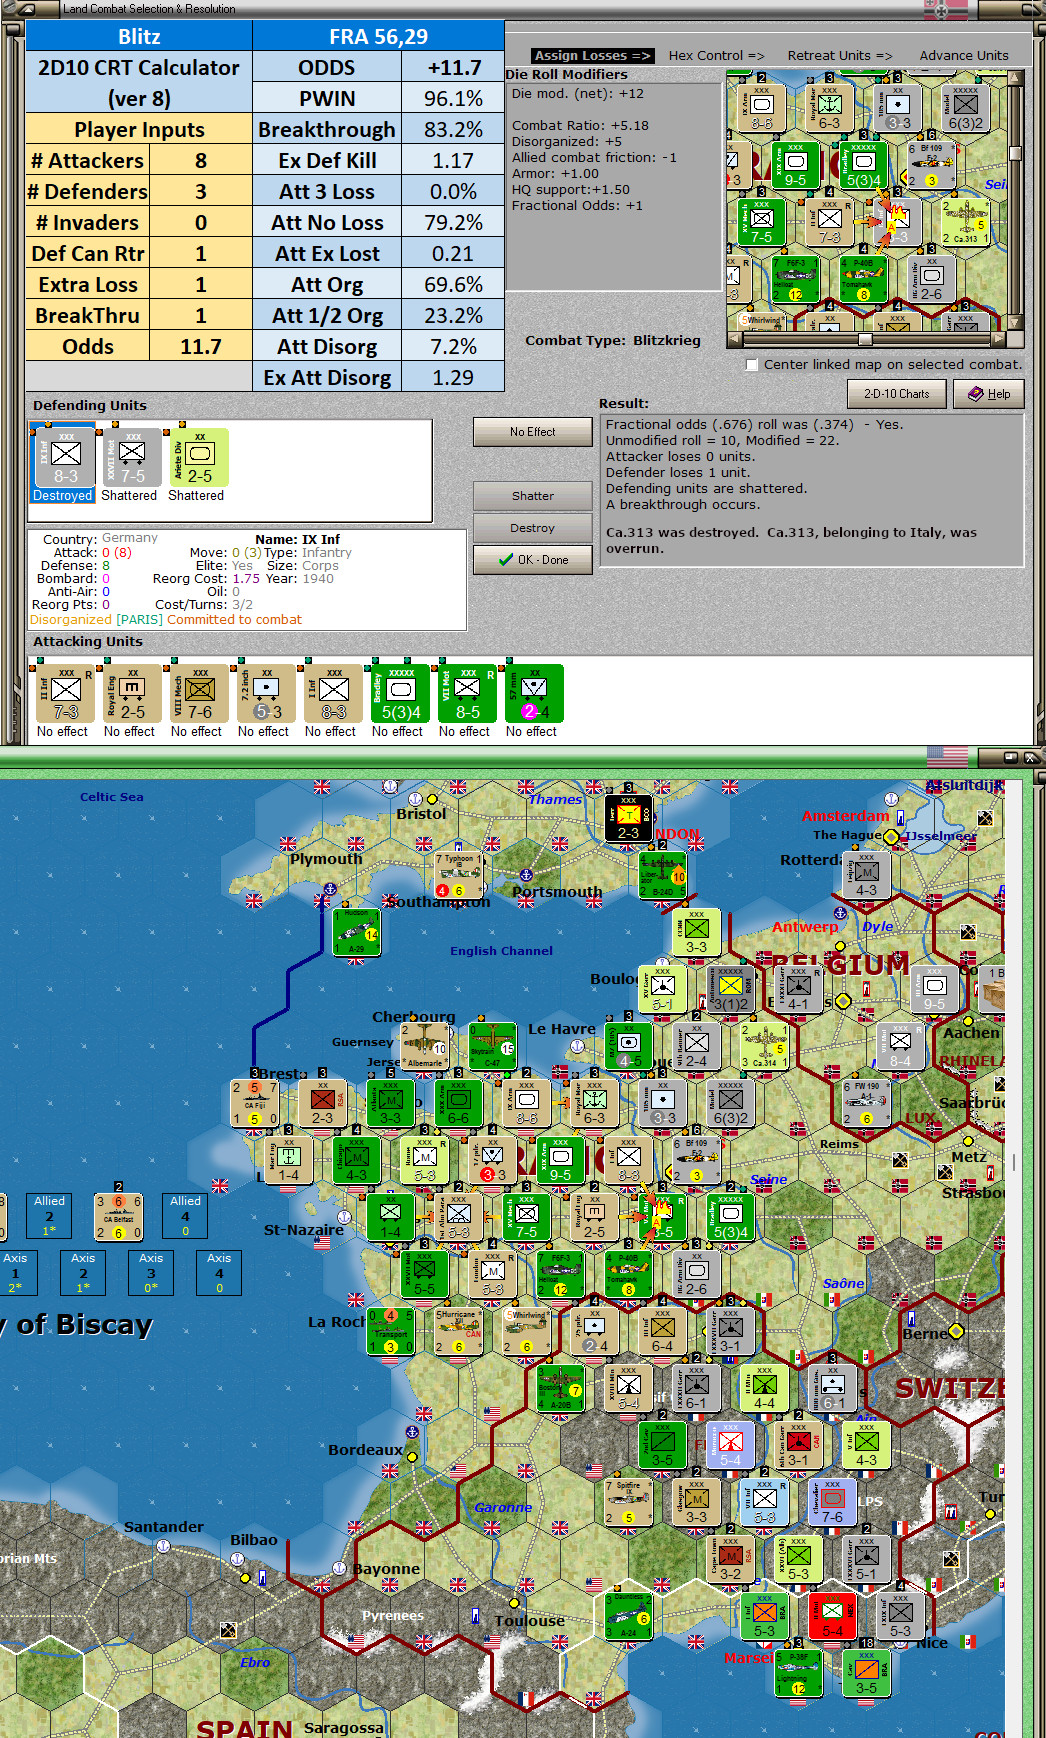
Task: Click the Breakthrough 83.2% value
Action: tap(453, 129)
